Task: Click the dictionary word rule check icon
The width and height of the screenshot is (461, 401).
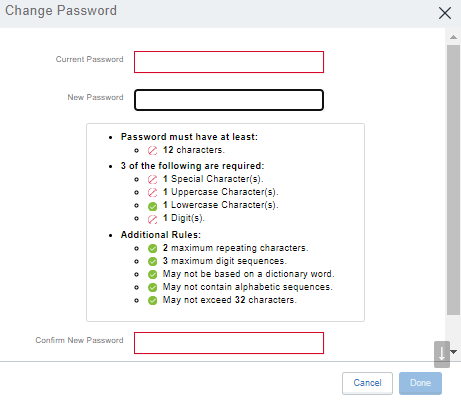Action: pos(152,274)
